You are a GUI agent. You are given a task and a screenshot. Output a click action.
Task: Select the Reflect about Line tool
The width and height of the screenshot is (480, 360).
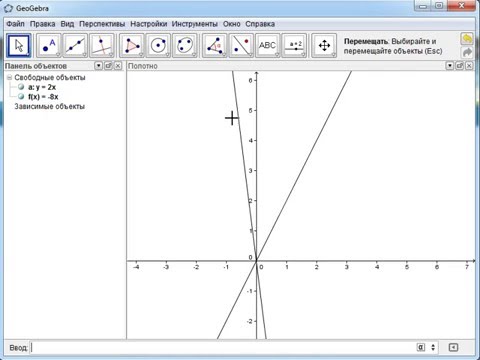[241, 45]
